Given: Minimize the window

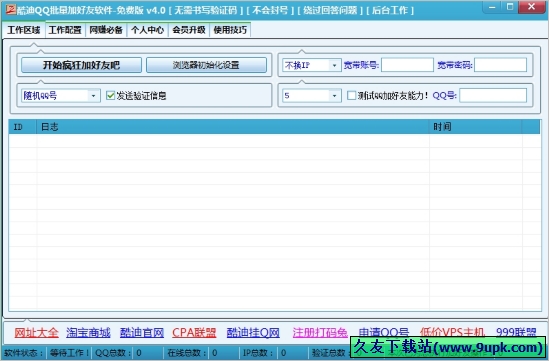Looking at the screenshot, I should tap(492, 7).
